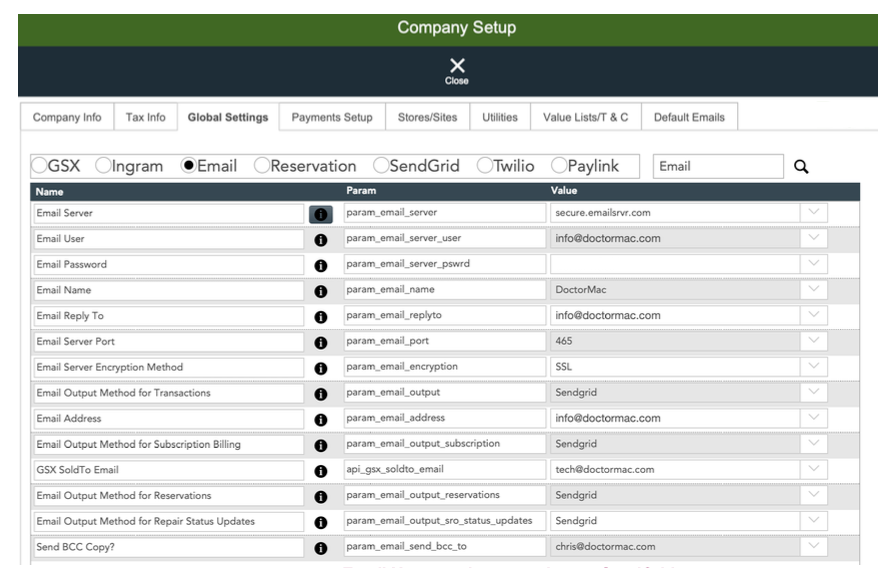Click the info icon for Email Server
This screenshot has width=882, height=568.
click(321, 213)
